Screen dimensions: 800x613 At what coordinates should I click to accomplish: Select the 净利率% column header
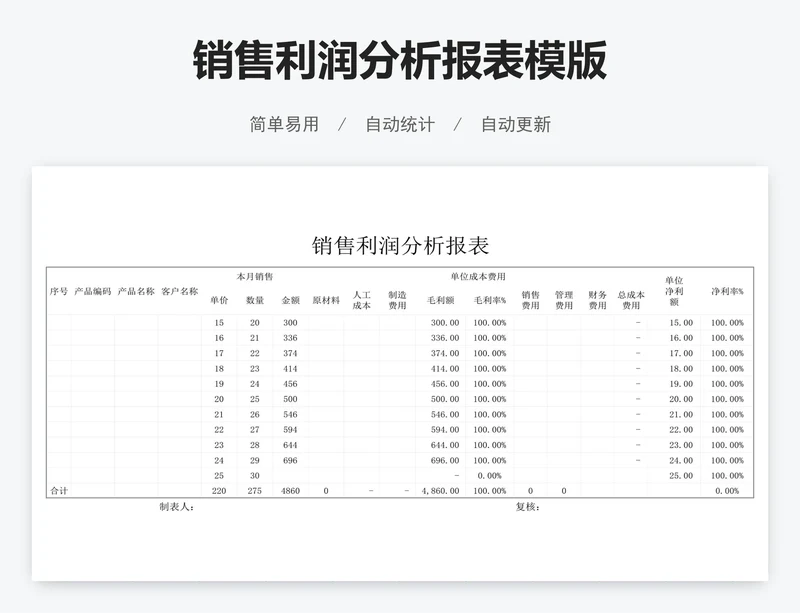(728, 291)
